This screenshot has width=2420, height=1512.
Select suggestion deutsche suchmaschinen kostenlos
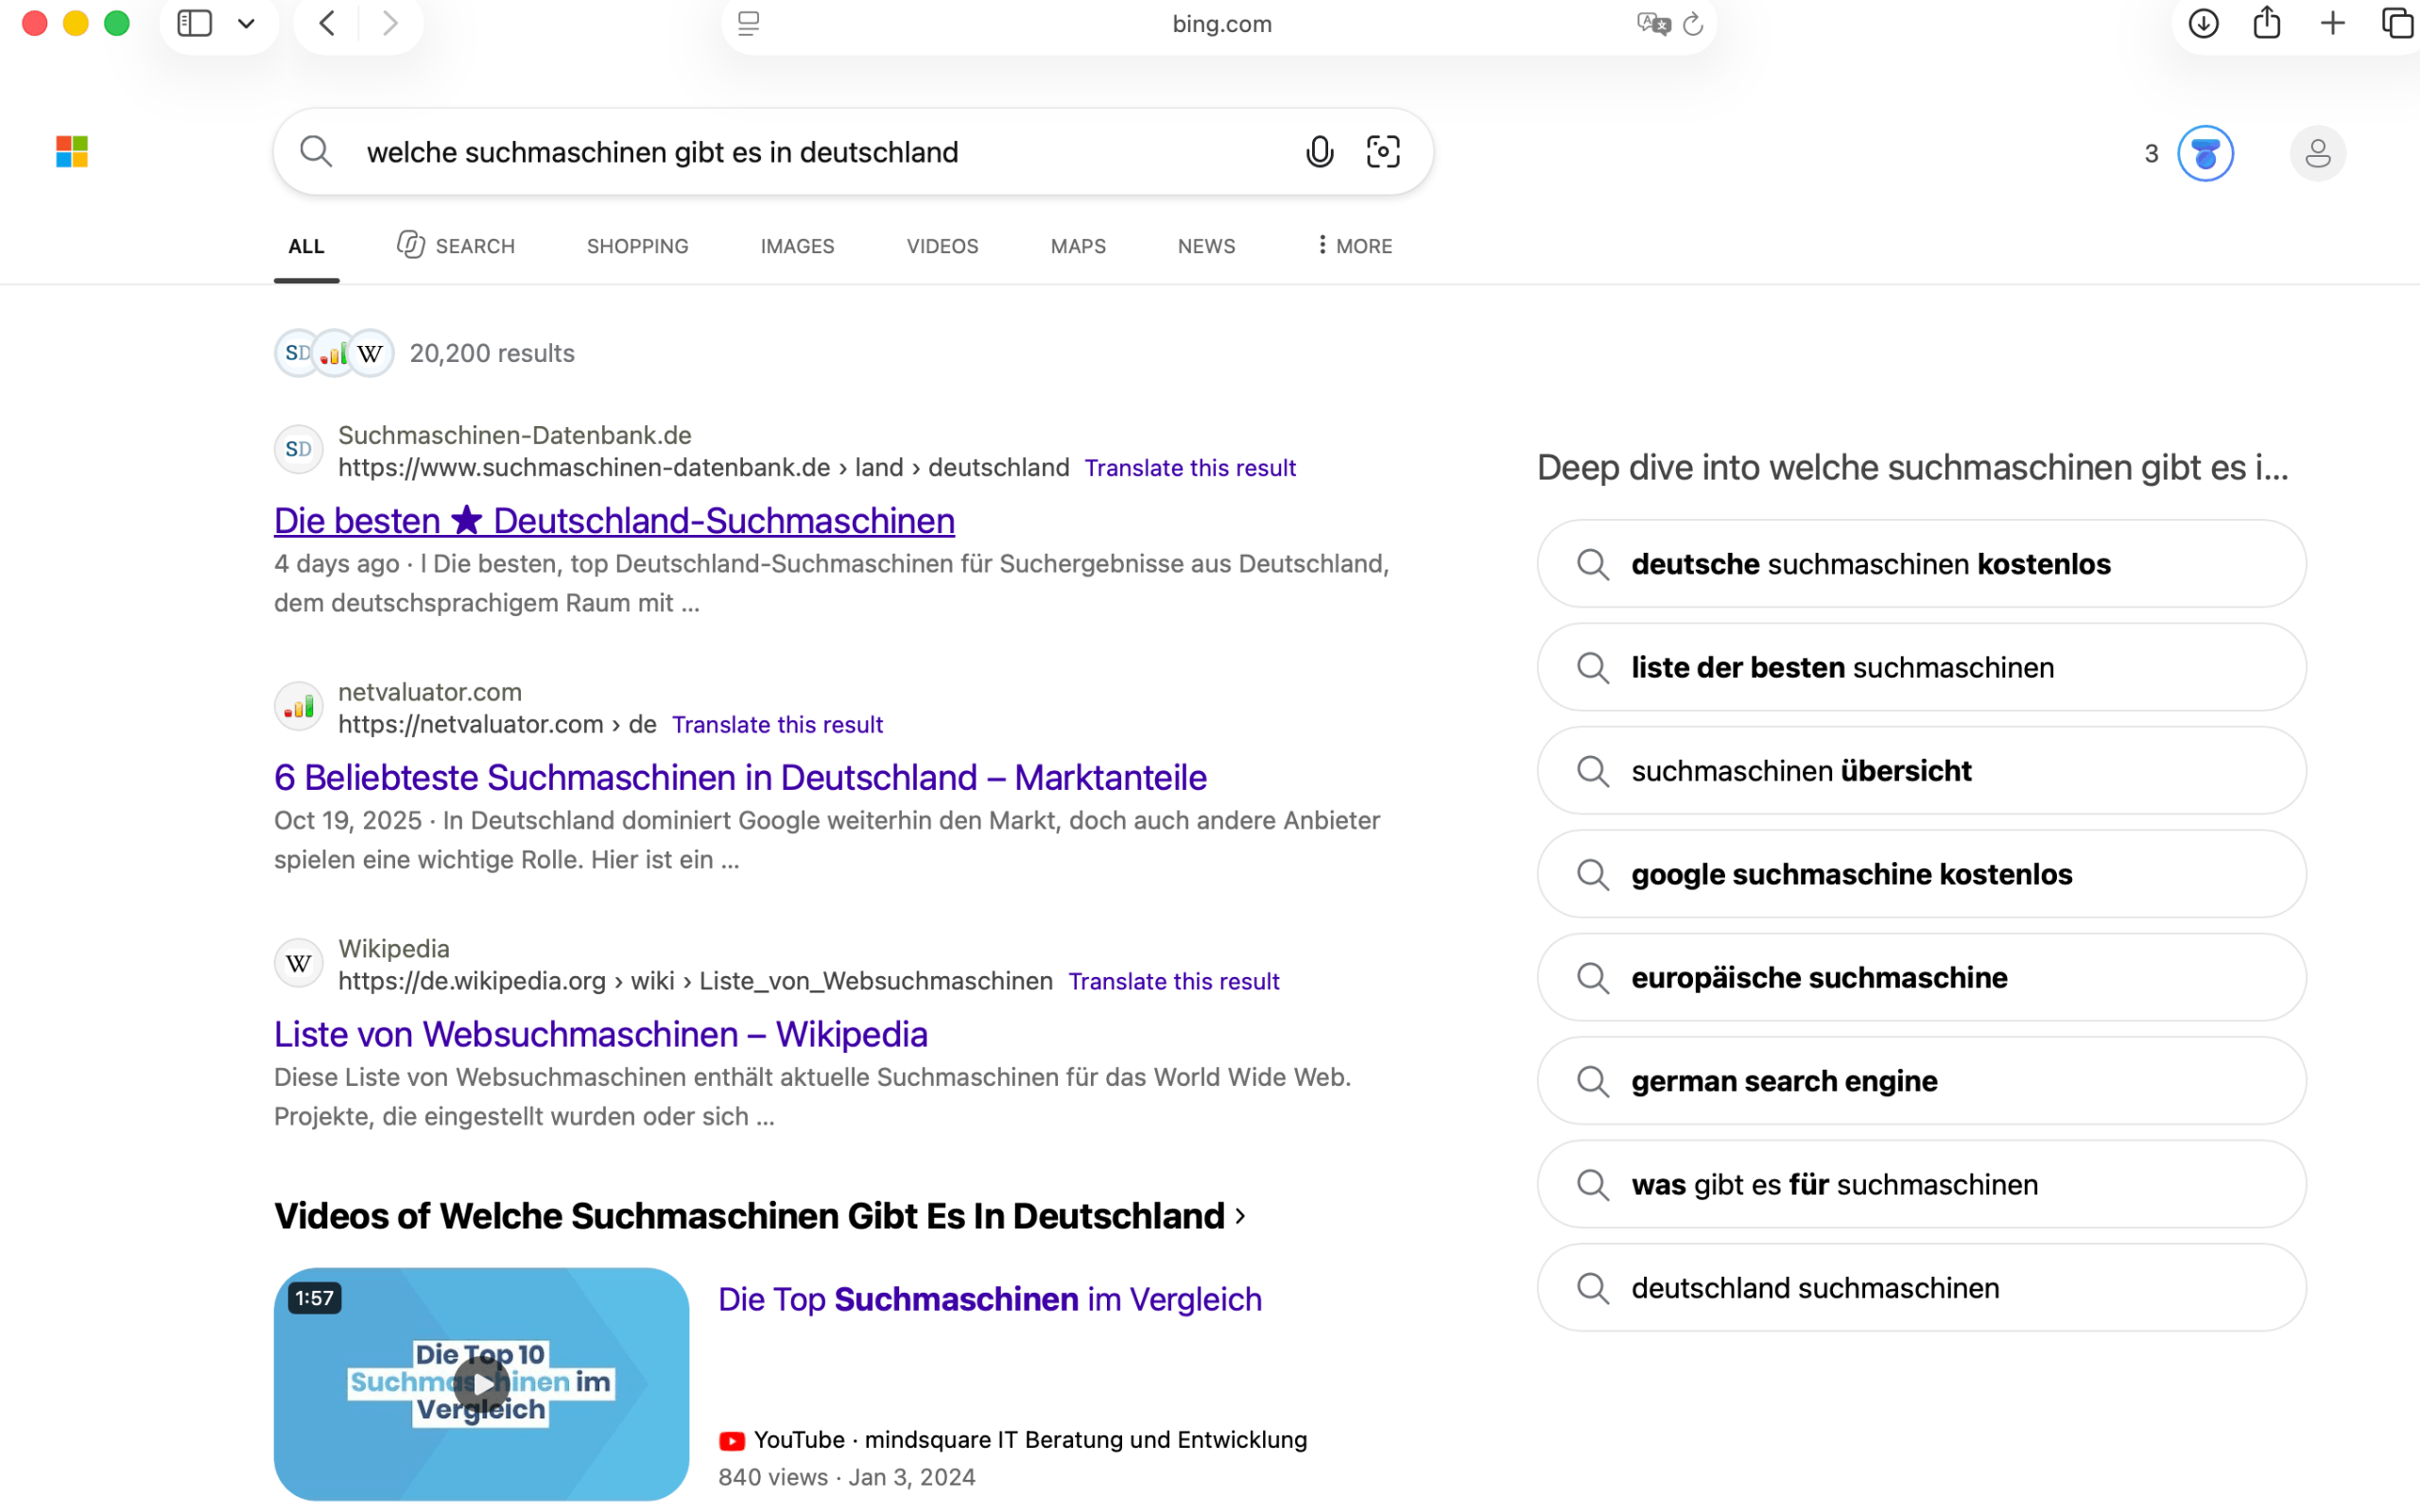point(1921,564)
